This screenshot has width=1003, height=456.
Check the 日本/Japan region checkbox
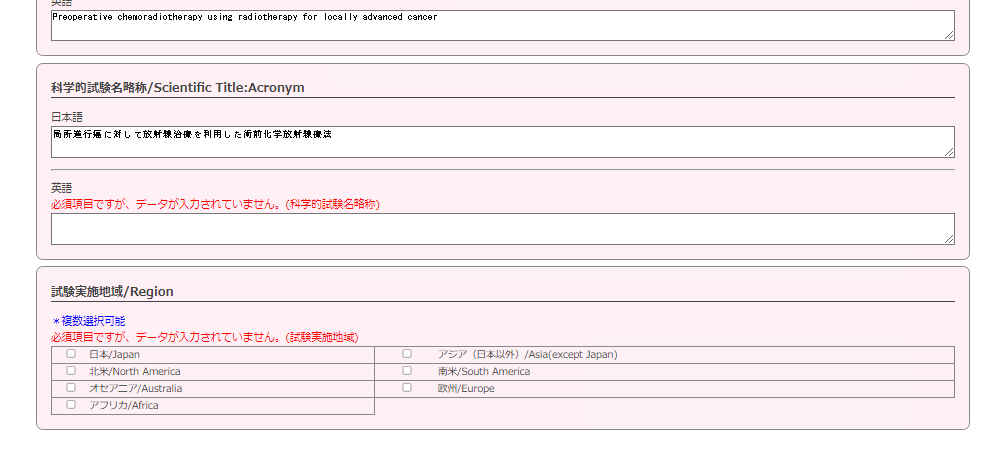[x=71, y=354]
